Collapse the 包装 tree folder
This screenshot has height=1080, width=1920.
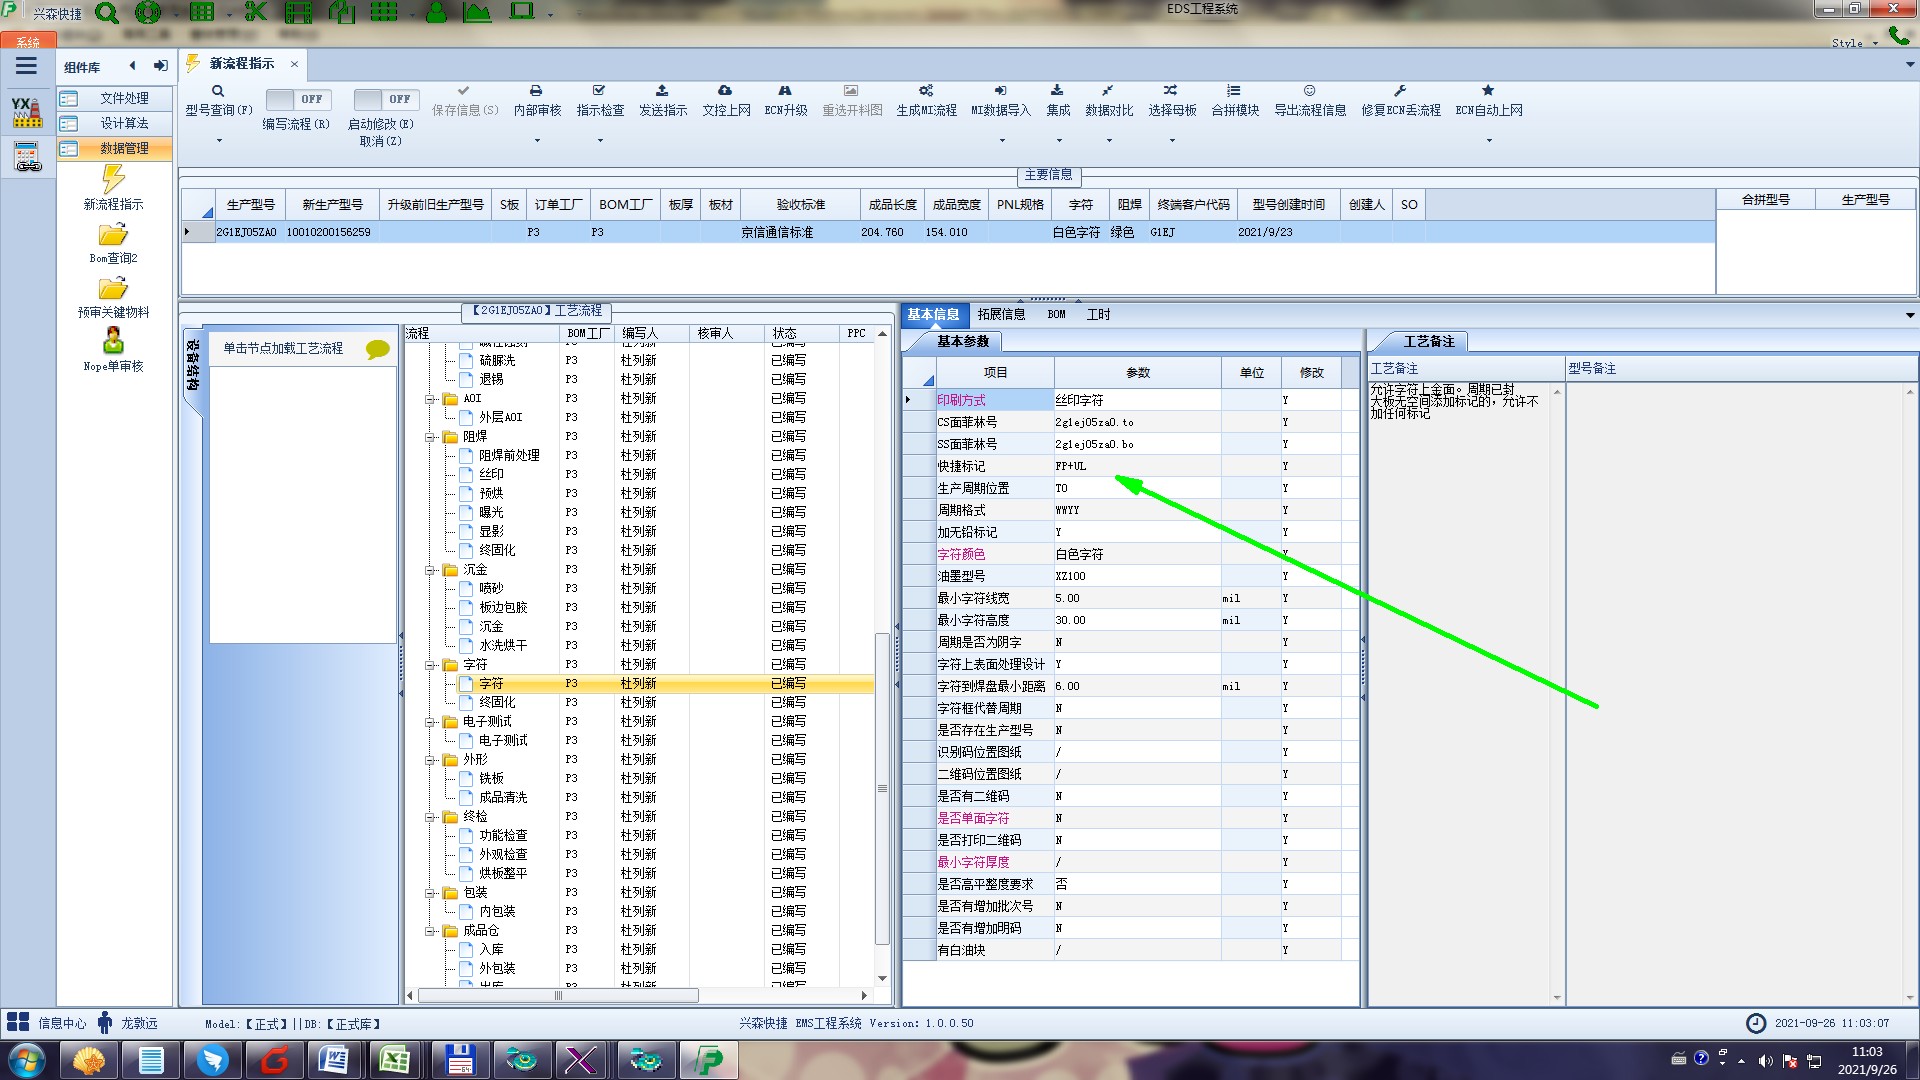[x=430, y=893]
